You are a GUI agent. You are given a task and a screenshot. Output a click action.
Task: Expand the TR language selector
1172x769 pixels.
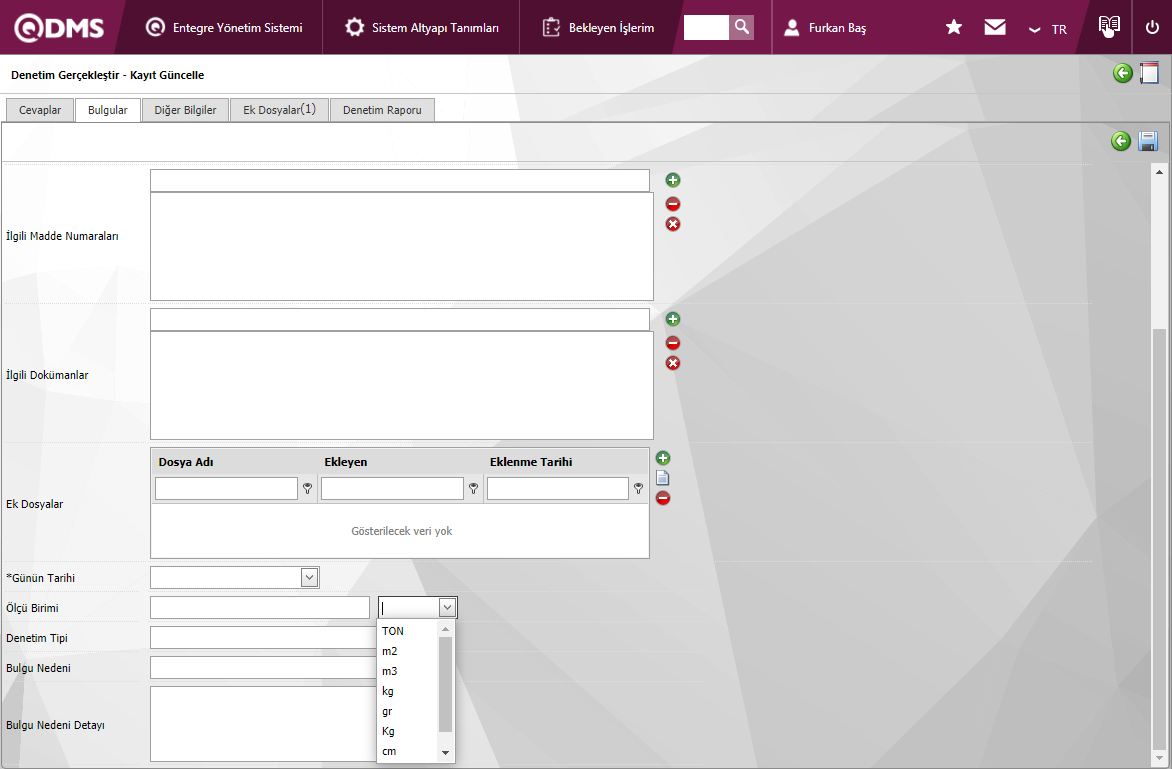(1048, 29)
